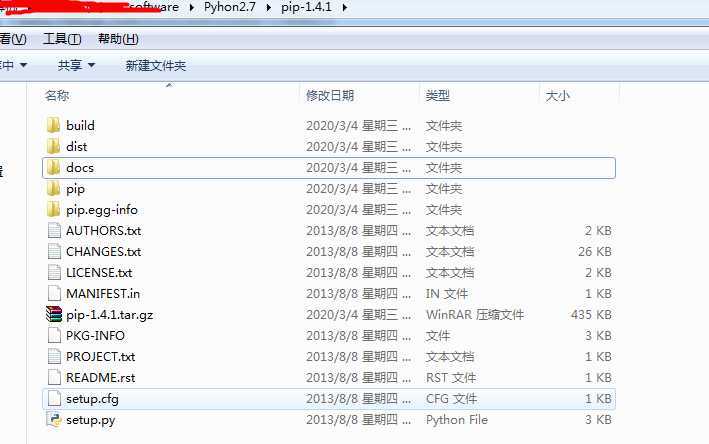Sort by the 类型 column header
This screenshot has height=444, width=709.
coord(437,96)
